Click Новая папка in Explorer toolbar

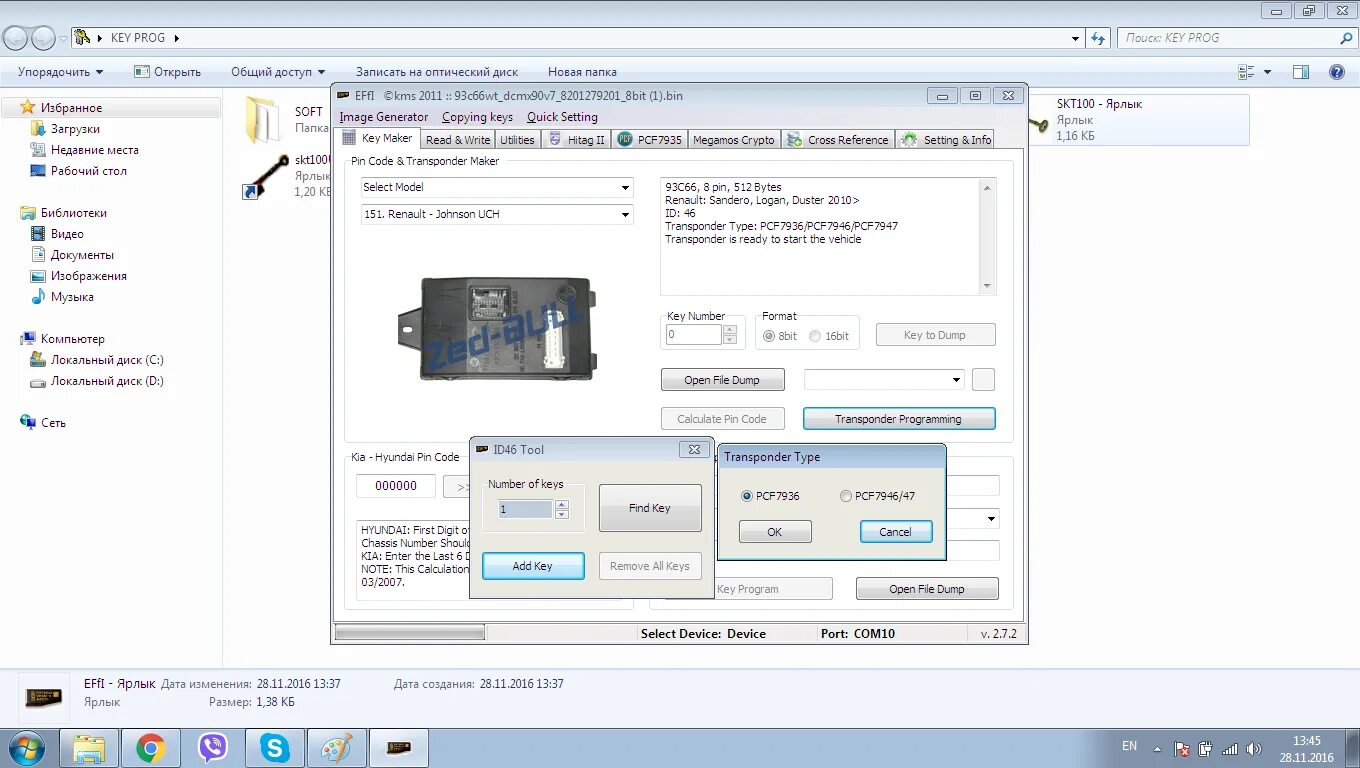click(x=582, y=72)
